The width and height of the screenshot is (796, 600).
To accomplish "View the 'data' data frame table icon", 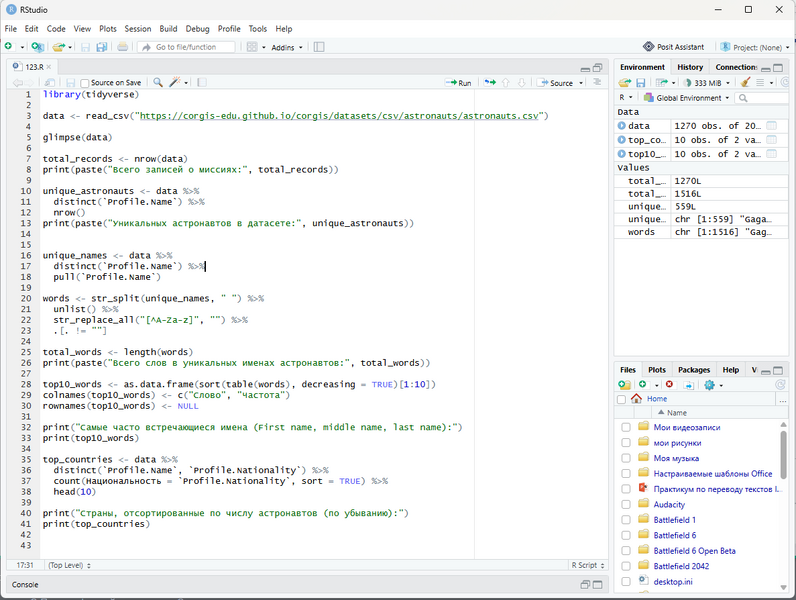I will tap(771, 125).
